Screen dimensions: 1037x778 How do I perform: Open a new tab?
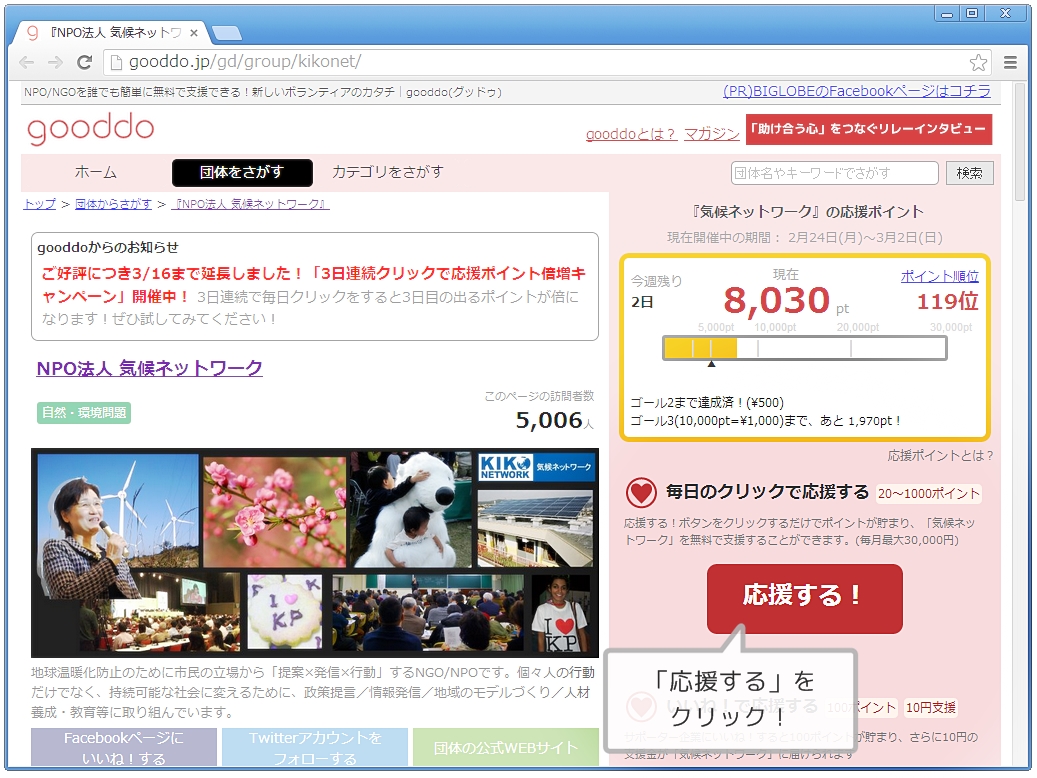coord(226,32)
